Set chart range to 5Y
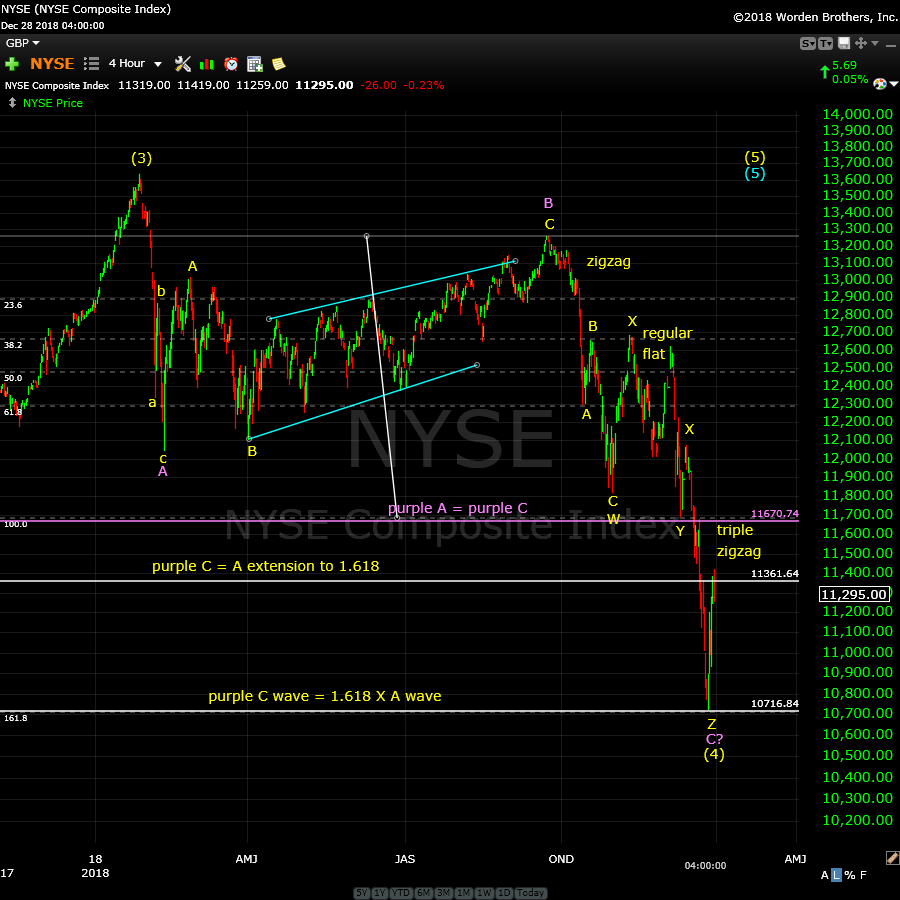Image resolution: width=900 pixels, height=900 pixels. pyautogui.click(x=362, y=893)
